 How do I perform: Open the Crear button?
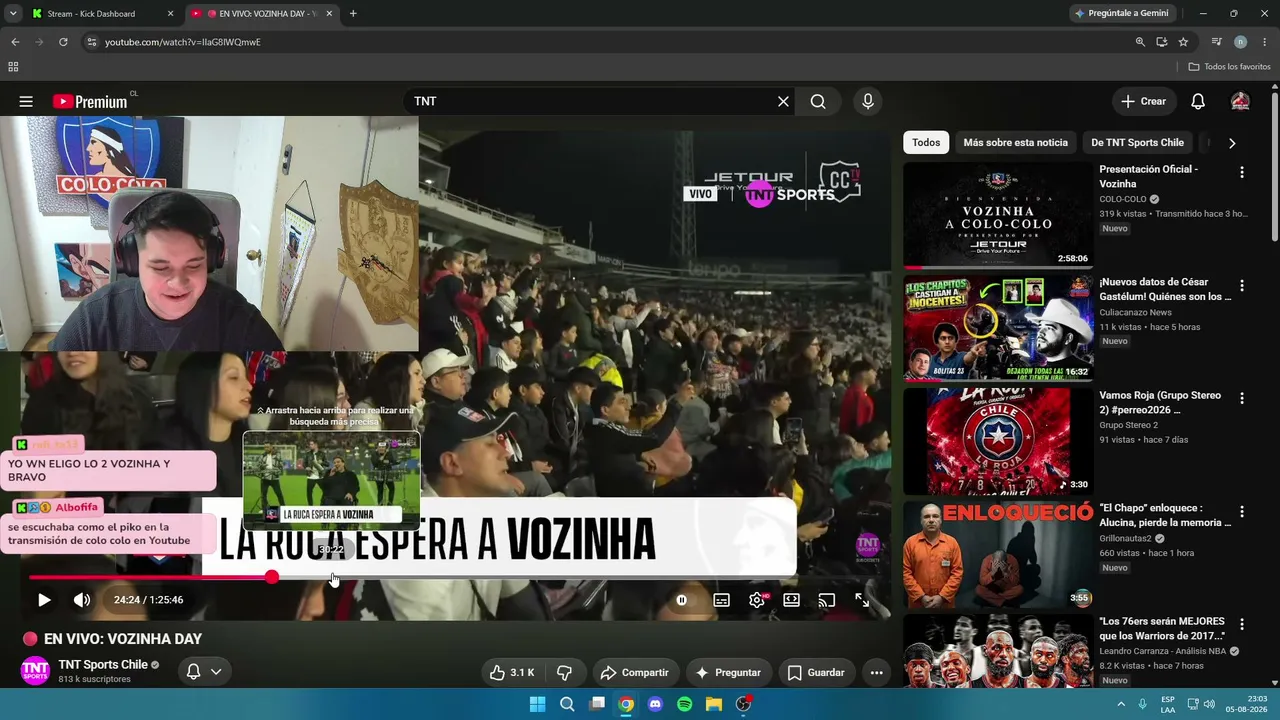click(1143, 101)
